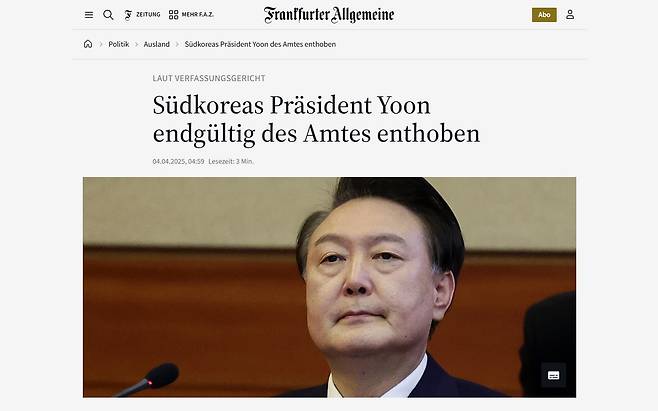Screen dimensions: 658x411
Task: Click the chevron following Ausland
Action: (177, 44)
